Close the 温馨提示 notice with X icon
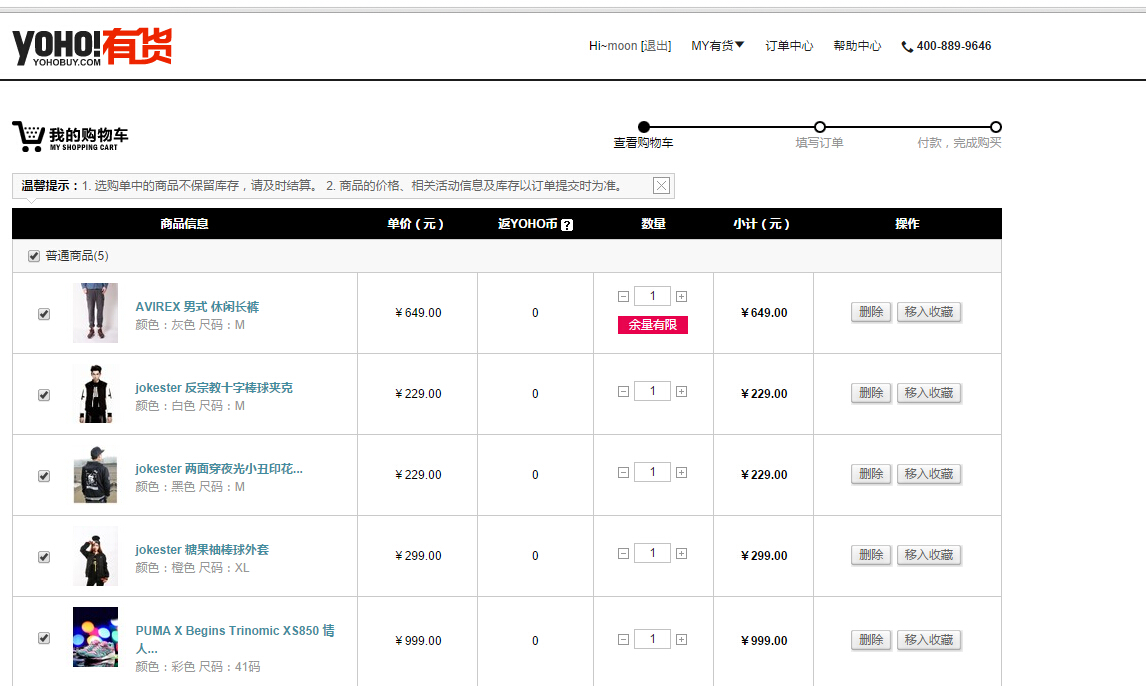 click(x=661, y=186)
